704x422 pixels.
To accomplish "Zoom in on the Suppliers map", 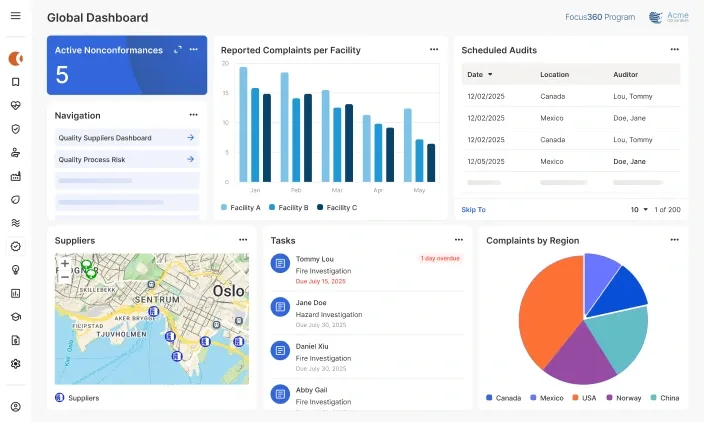I will click(x=65, y=263).
